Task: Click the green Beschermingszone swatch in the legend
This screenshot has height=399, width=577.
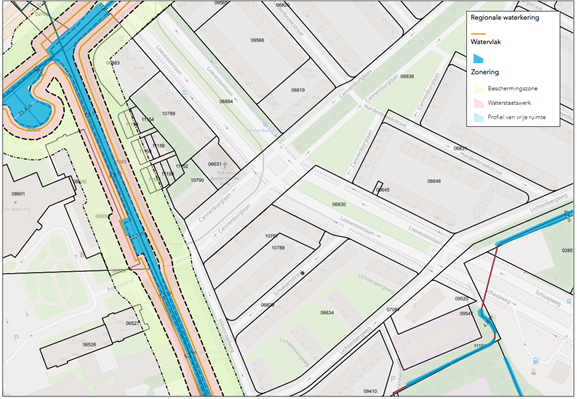Action: [478, 89]
